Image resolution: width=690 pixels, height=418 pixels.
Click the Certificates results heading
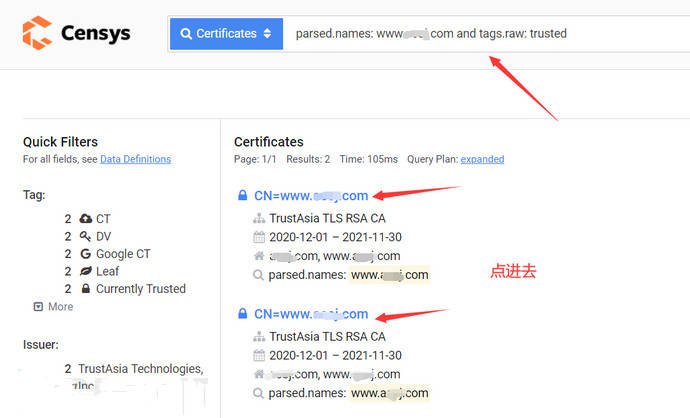[268, 142]
